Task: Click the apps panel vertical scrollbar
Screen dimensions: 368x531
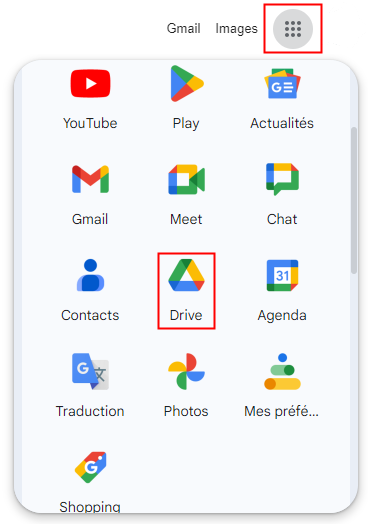Action: (354, 200)
